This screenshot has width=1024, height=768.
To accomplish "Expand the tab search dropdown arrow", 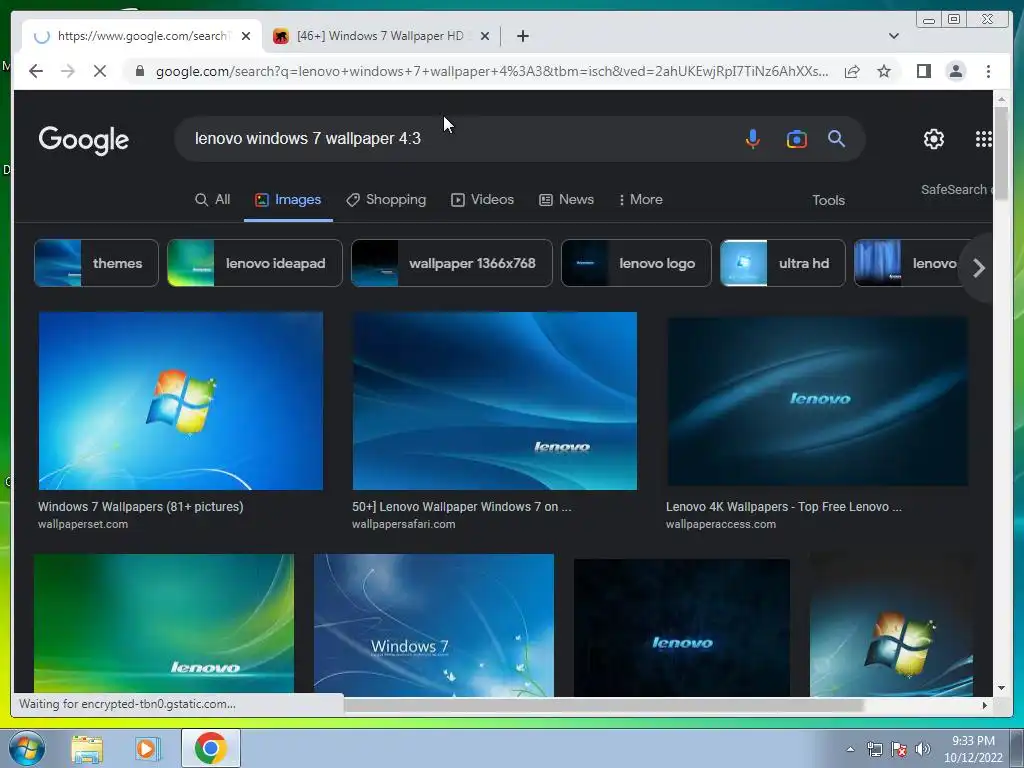I will click(893, 36).
